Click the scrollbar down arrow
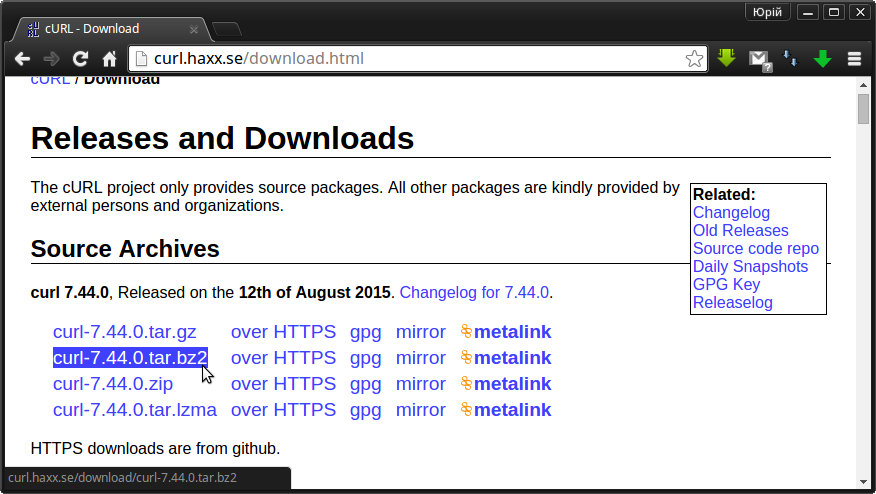 pos(864,482)
